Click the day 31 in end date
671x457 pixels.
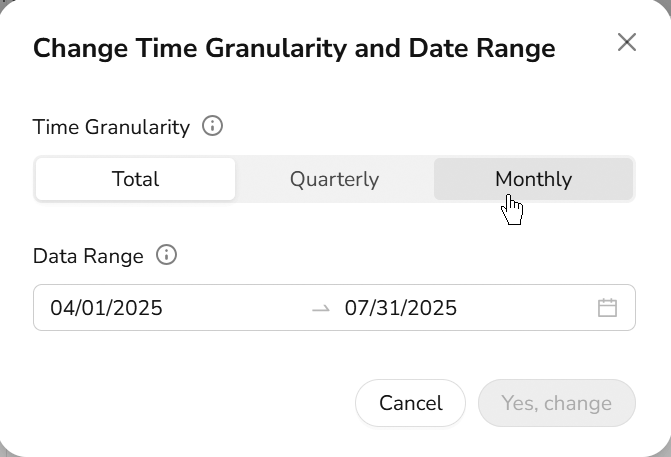point(391,308)
